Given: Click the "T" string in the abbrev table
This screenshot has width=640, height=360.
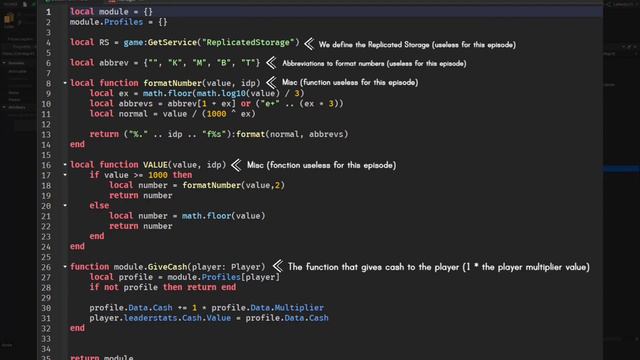Looking at the screenshot, I should [248, 63].
